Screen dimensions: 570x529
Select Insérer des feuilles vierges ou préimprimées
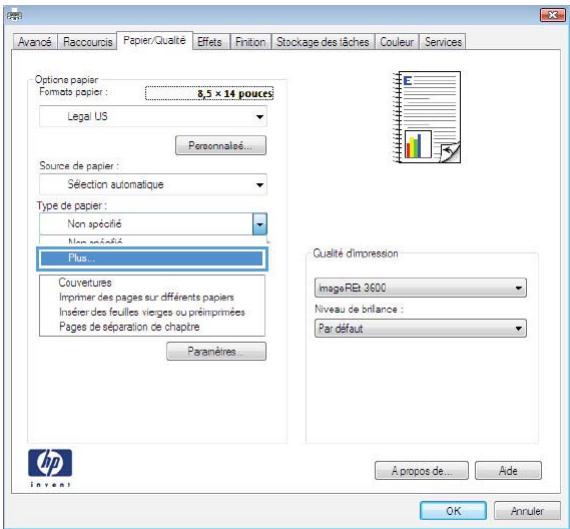point(152,312)
